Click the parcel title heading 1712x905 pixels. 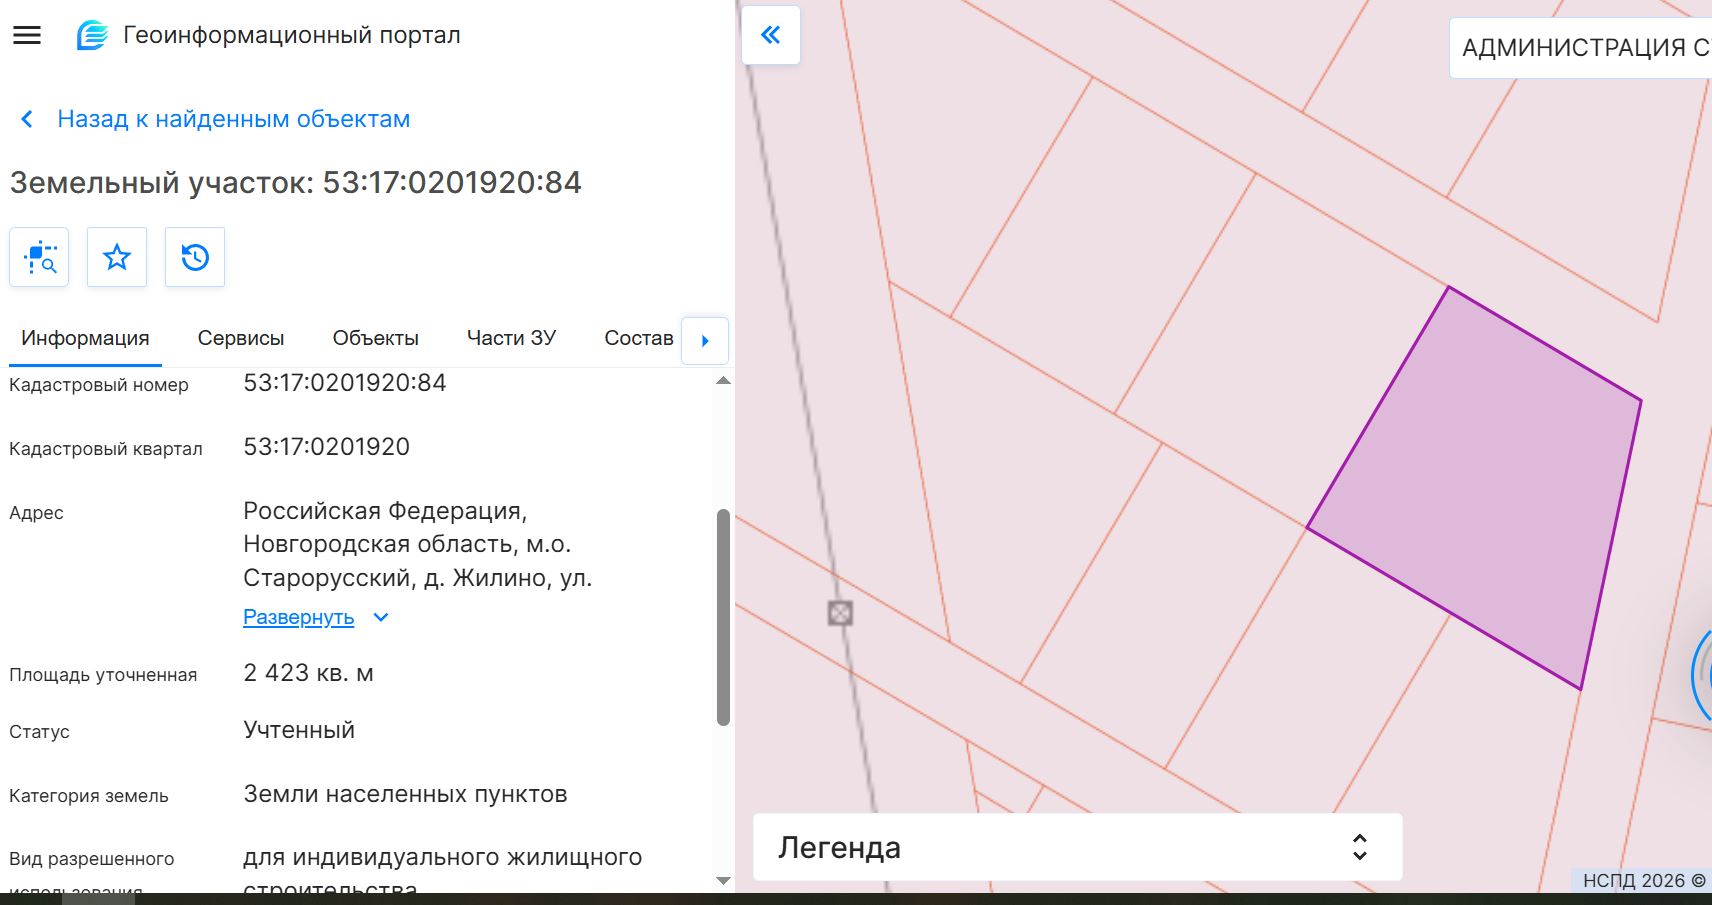pos(295,183)
